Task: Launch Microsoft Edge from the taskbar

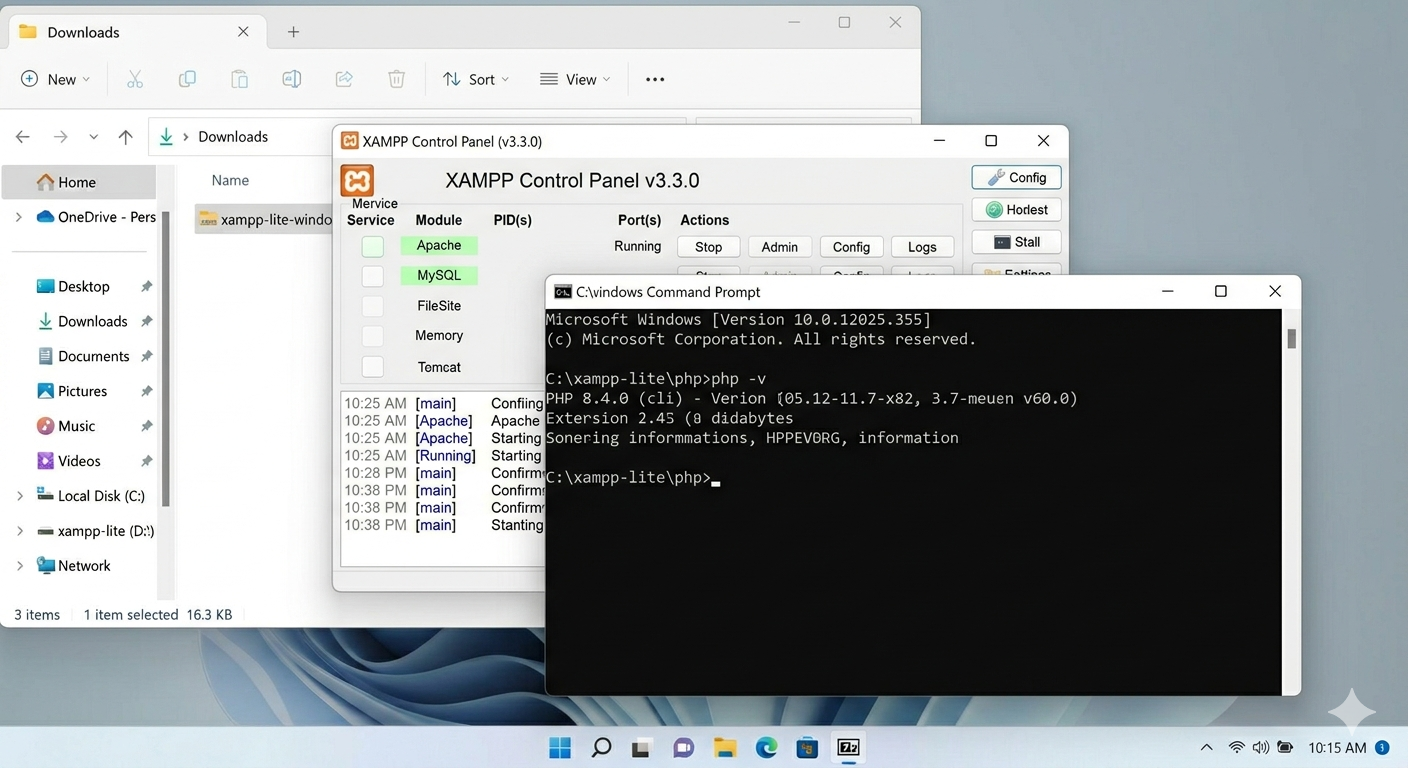Action: click(x=766, y=747)
